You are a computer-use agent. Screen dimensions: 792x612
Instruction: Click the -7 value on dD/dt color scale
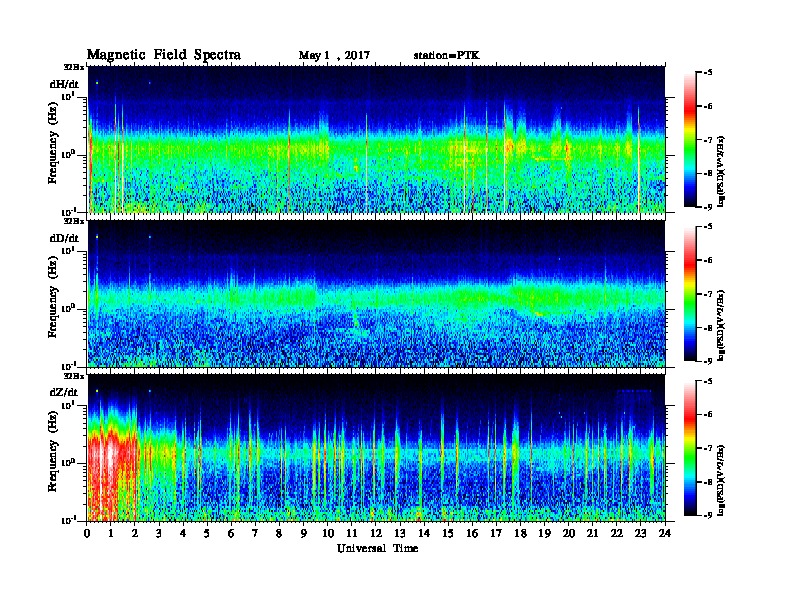pyautogui.click(x=708, y=294)
